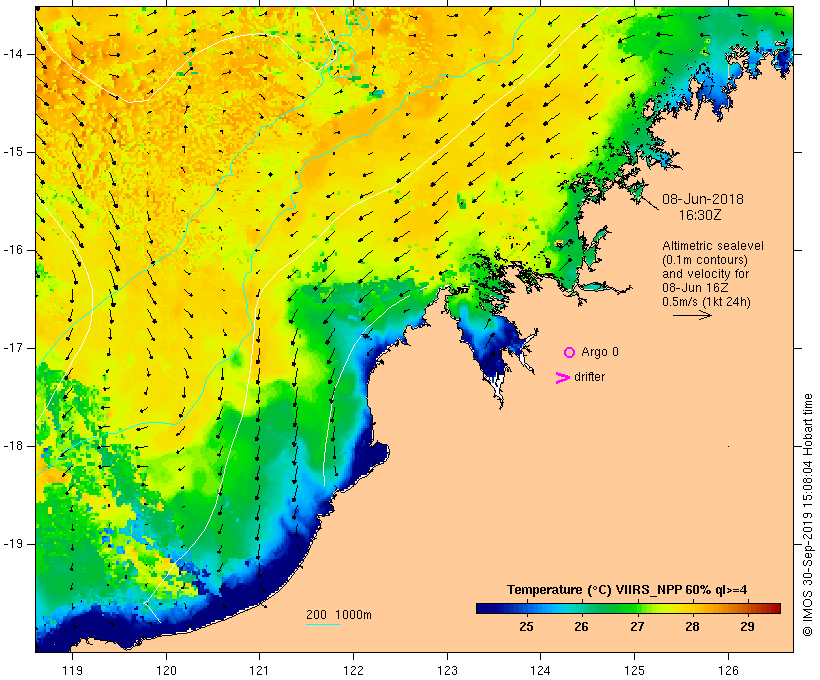Image resolution: width=820 pixels, height=680 pixels.
Task: Click the '200 1000m' depth legend text
Action: [x=339, y=615]
